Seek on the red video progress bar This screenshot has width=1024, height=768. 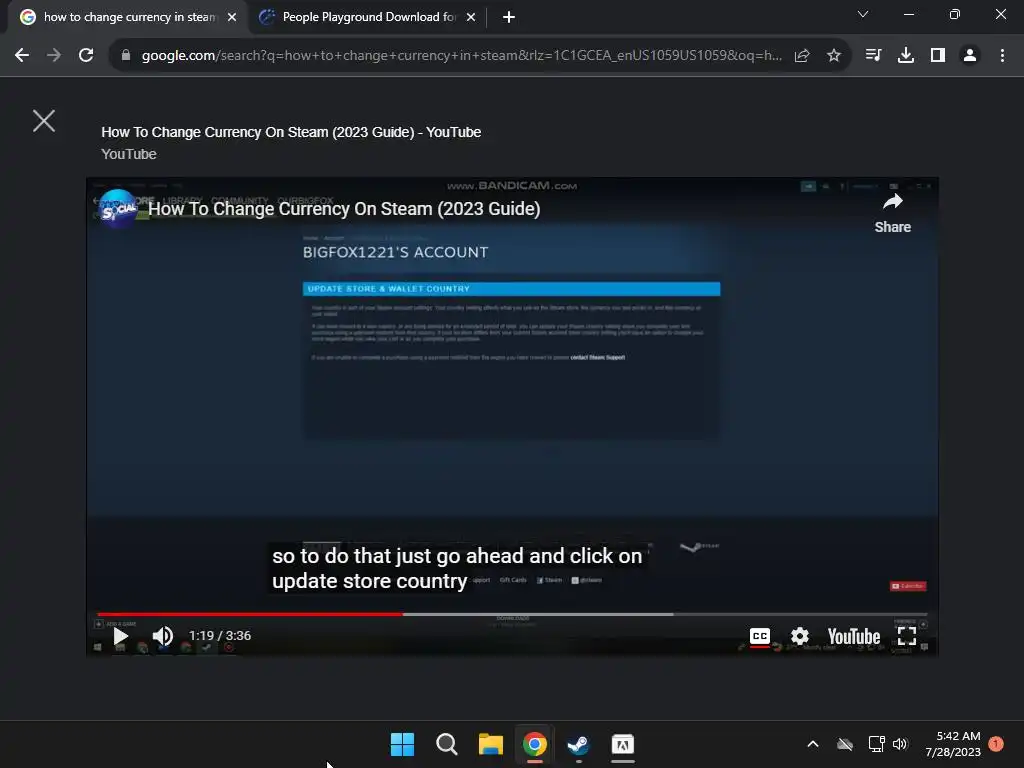[x=250, y=614]
